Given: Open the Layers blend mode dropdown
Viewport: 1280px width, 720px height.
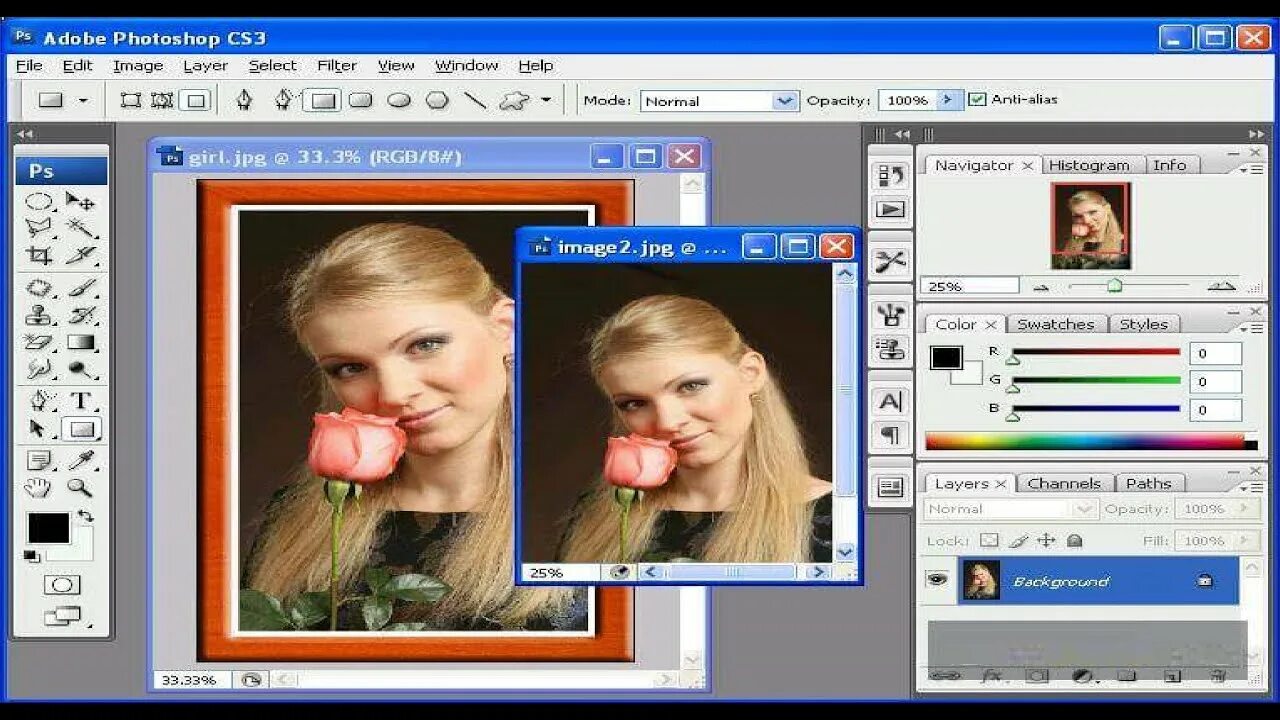Looking at the screenshot, I should 1010,509.
